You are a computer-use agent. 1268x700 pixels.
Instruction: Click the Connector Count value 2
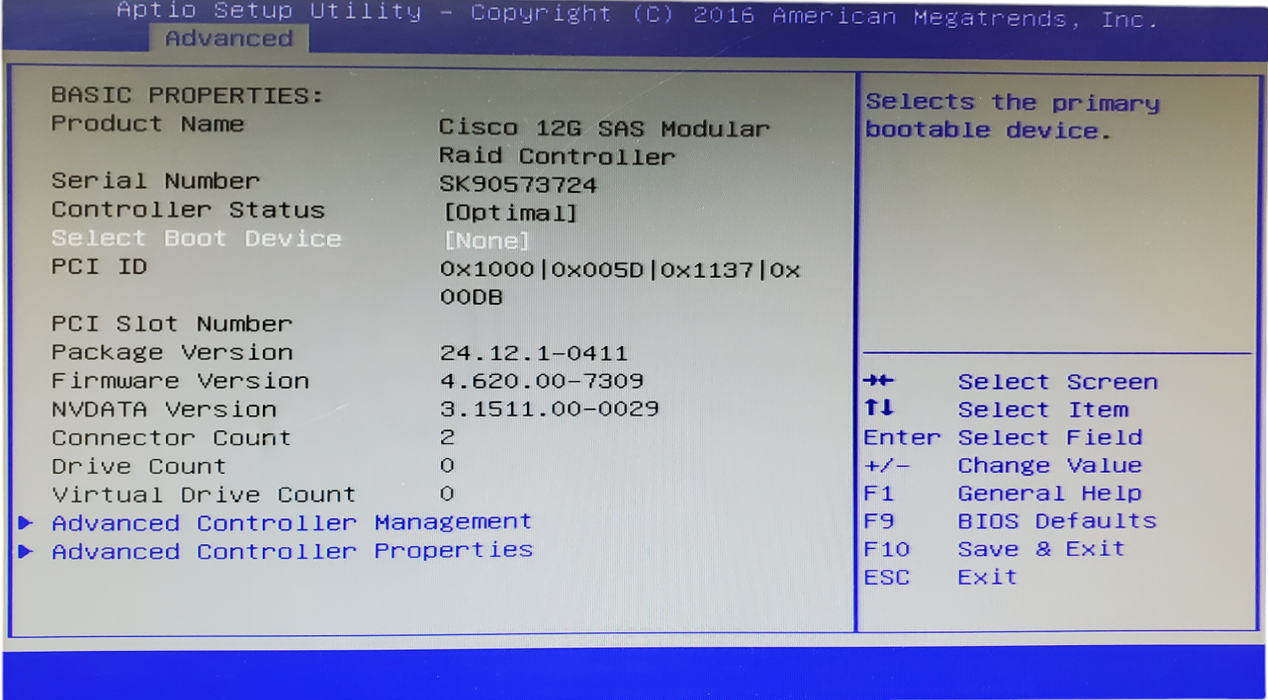pos(447,437)
